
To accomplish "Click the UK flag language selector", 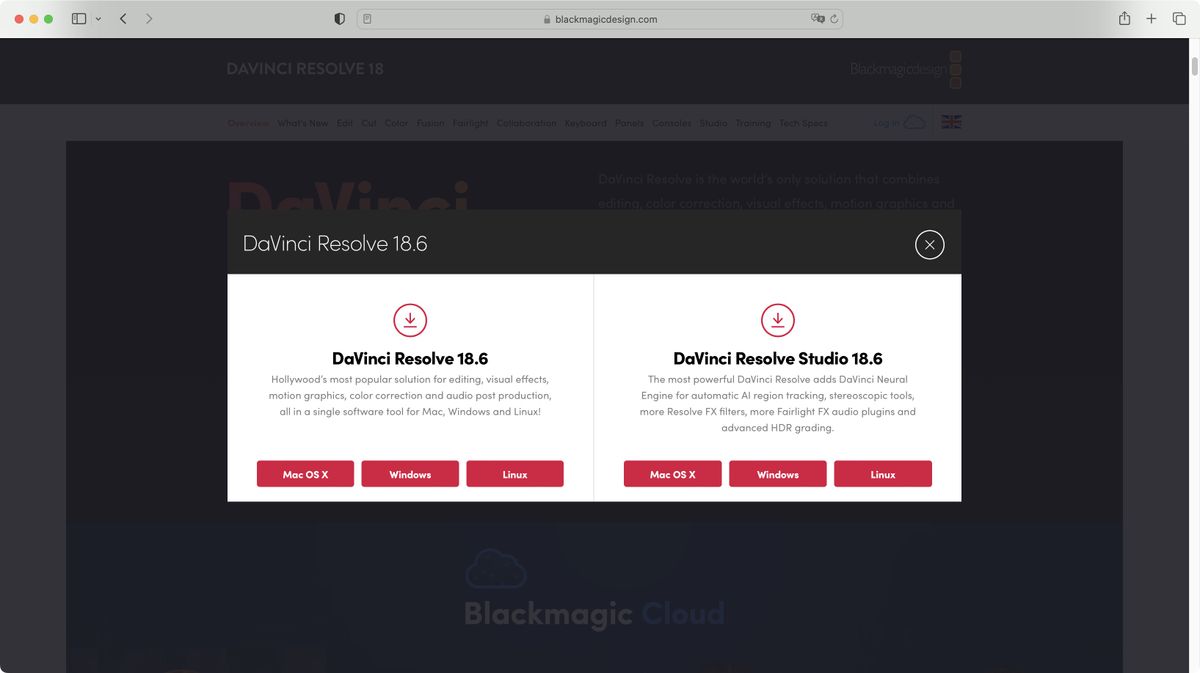I will (950, 121).
